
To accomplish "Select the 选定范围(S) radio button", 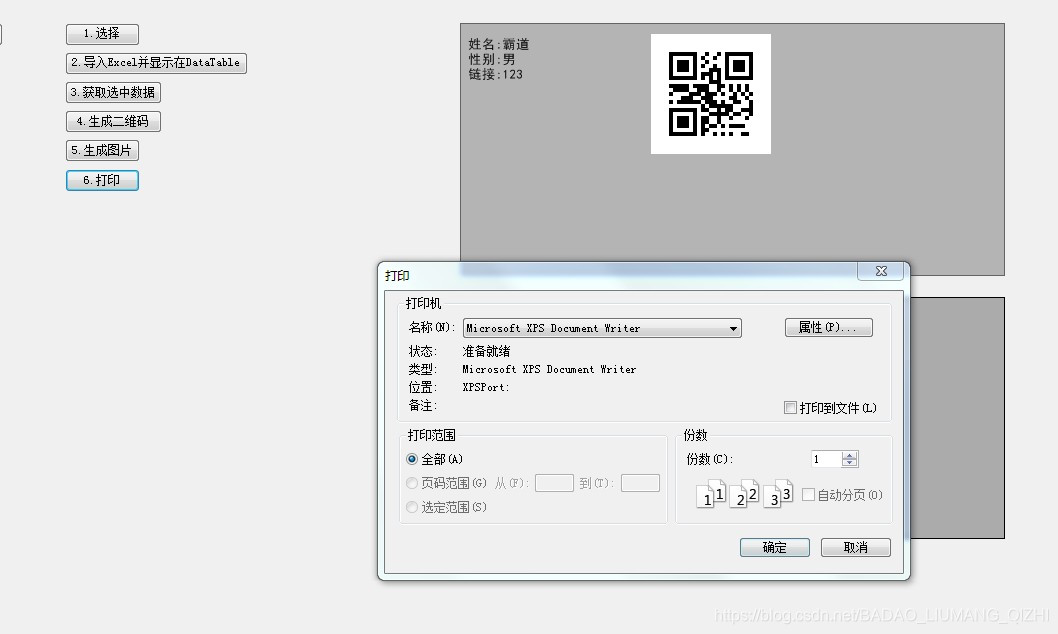I will [411, 507].
